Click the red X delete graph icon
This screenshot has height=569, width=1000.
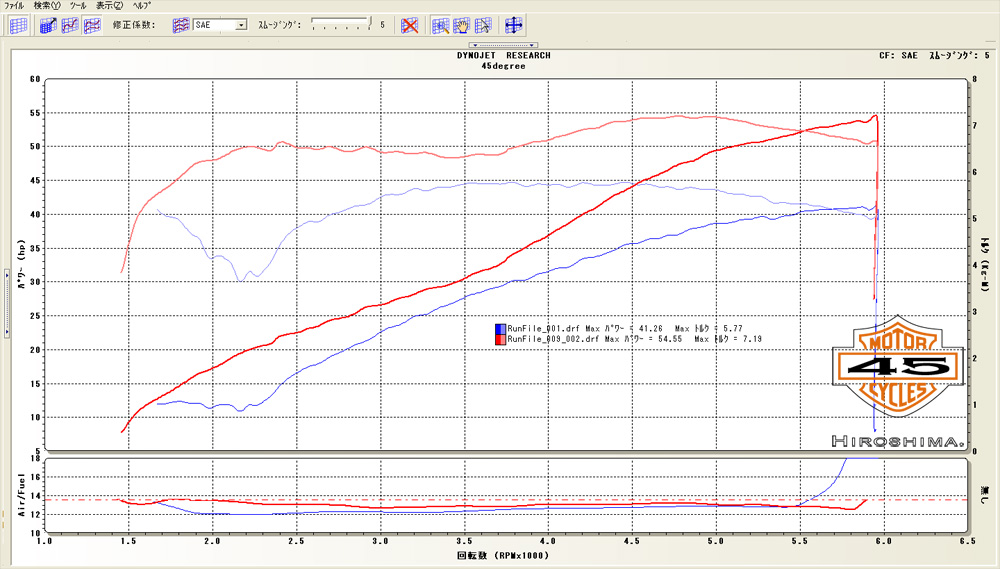click(410, 25)
